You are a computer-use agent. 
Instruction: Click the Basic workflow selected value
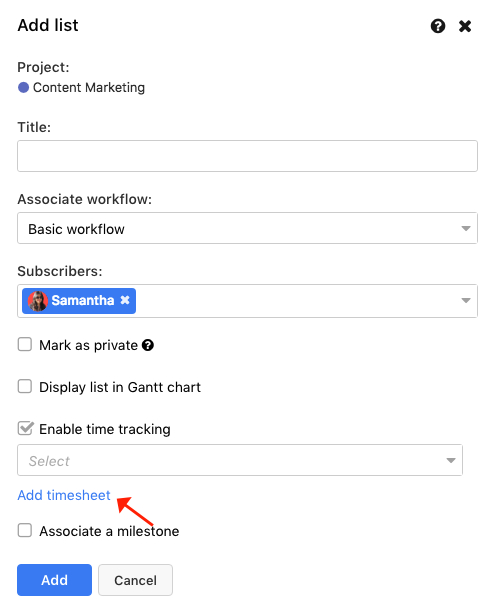pyautogui.click(x=76, y=229)
